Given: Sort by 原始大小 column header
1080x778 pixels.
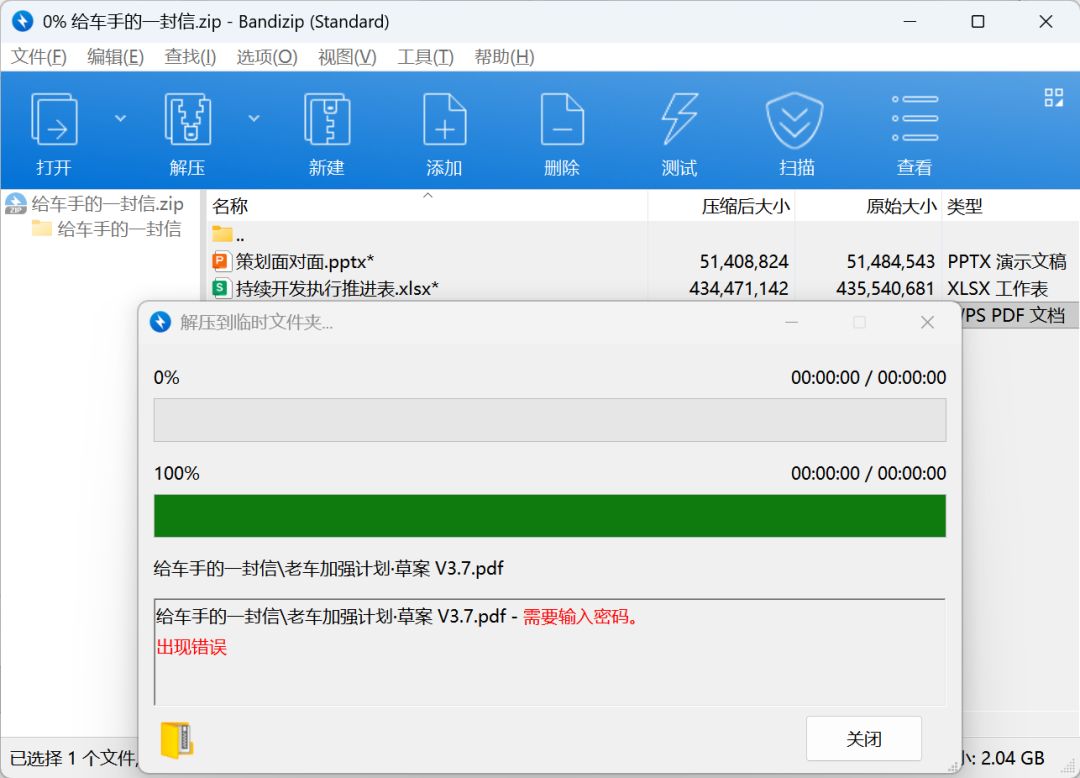Looking at the screenshot, I should (868, 206).
